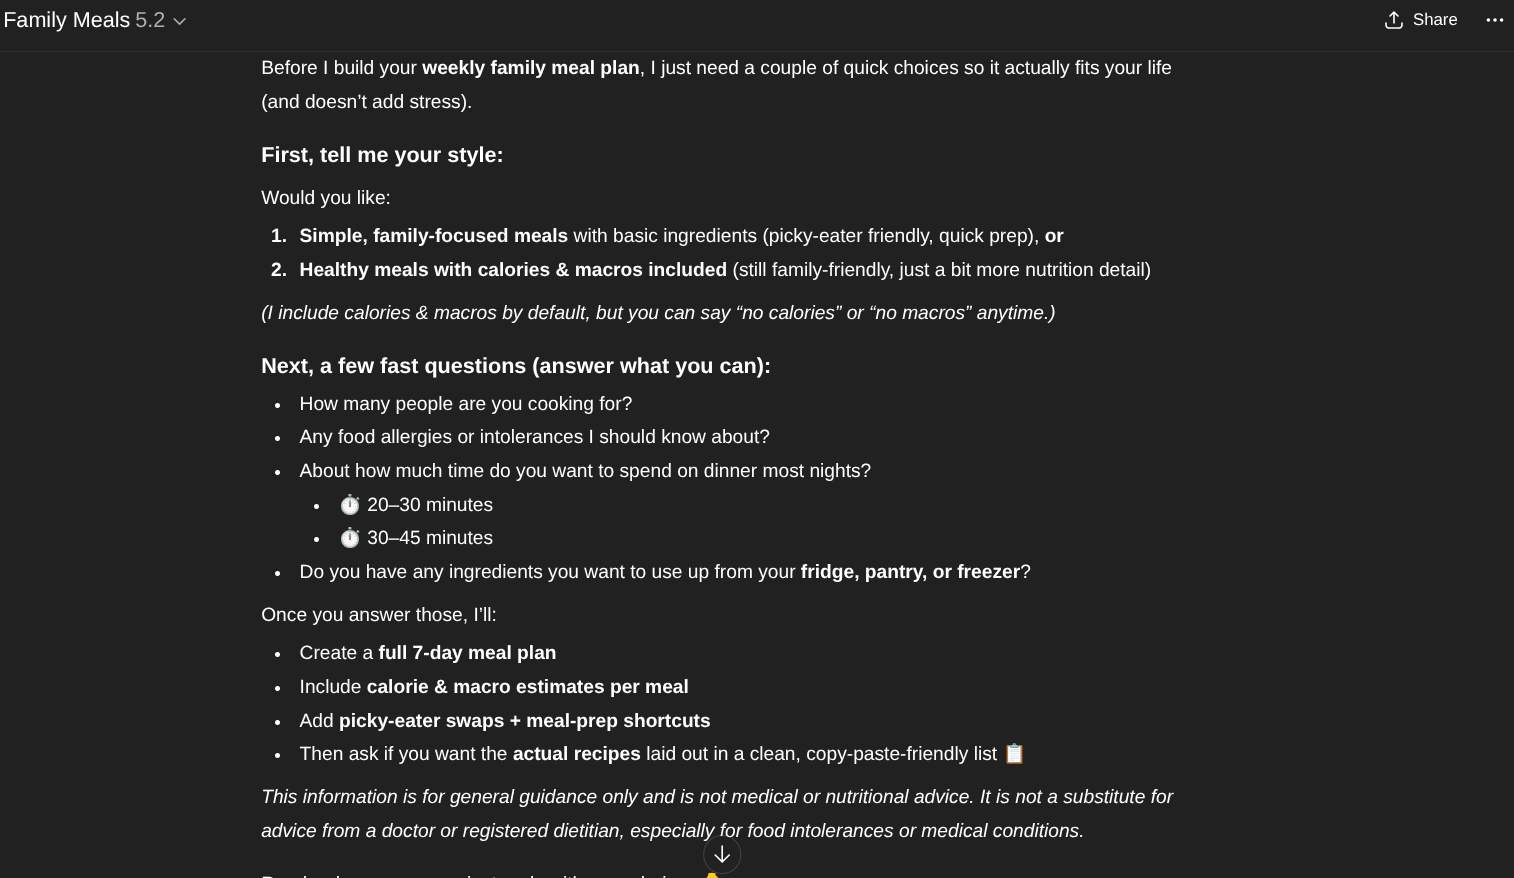
Task: Click the scroll-to-bottom down arrow button
Action: point(722,855)
